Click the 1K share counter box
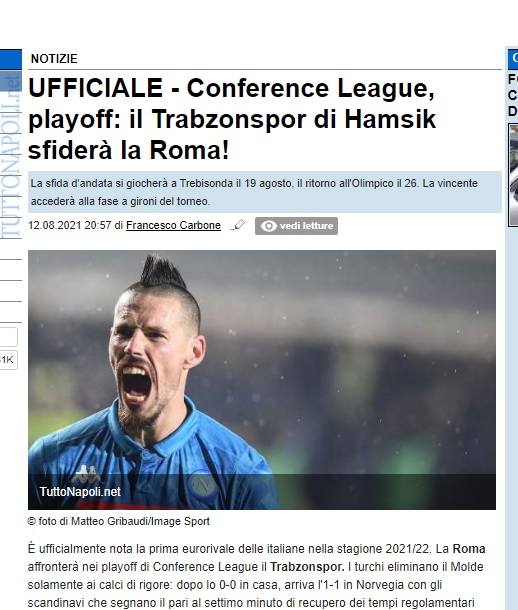Screen dimensions: 518x610 pos(8,360)
